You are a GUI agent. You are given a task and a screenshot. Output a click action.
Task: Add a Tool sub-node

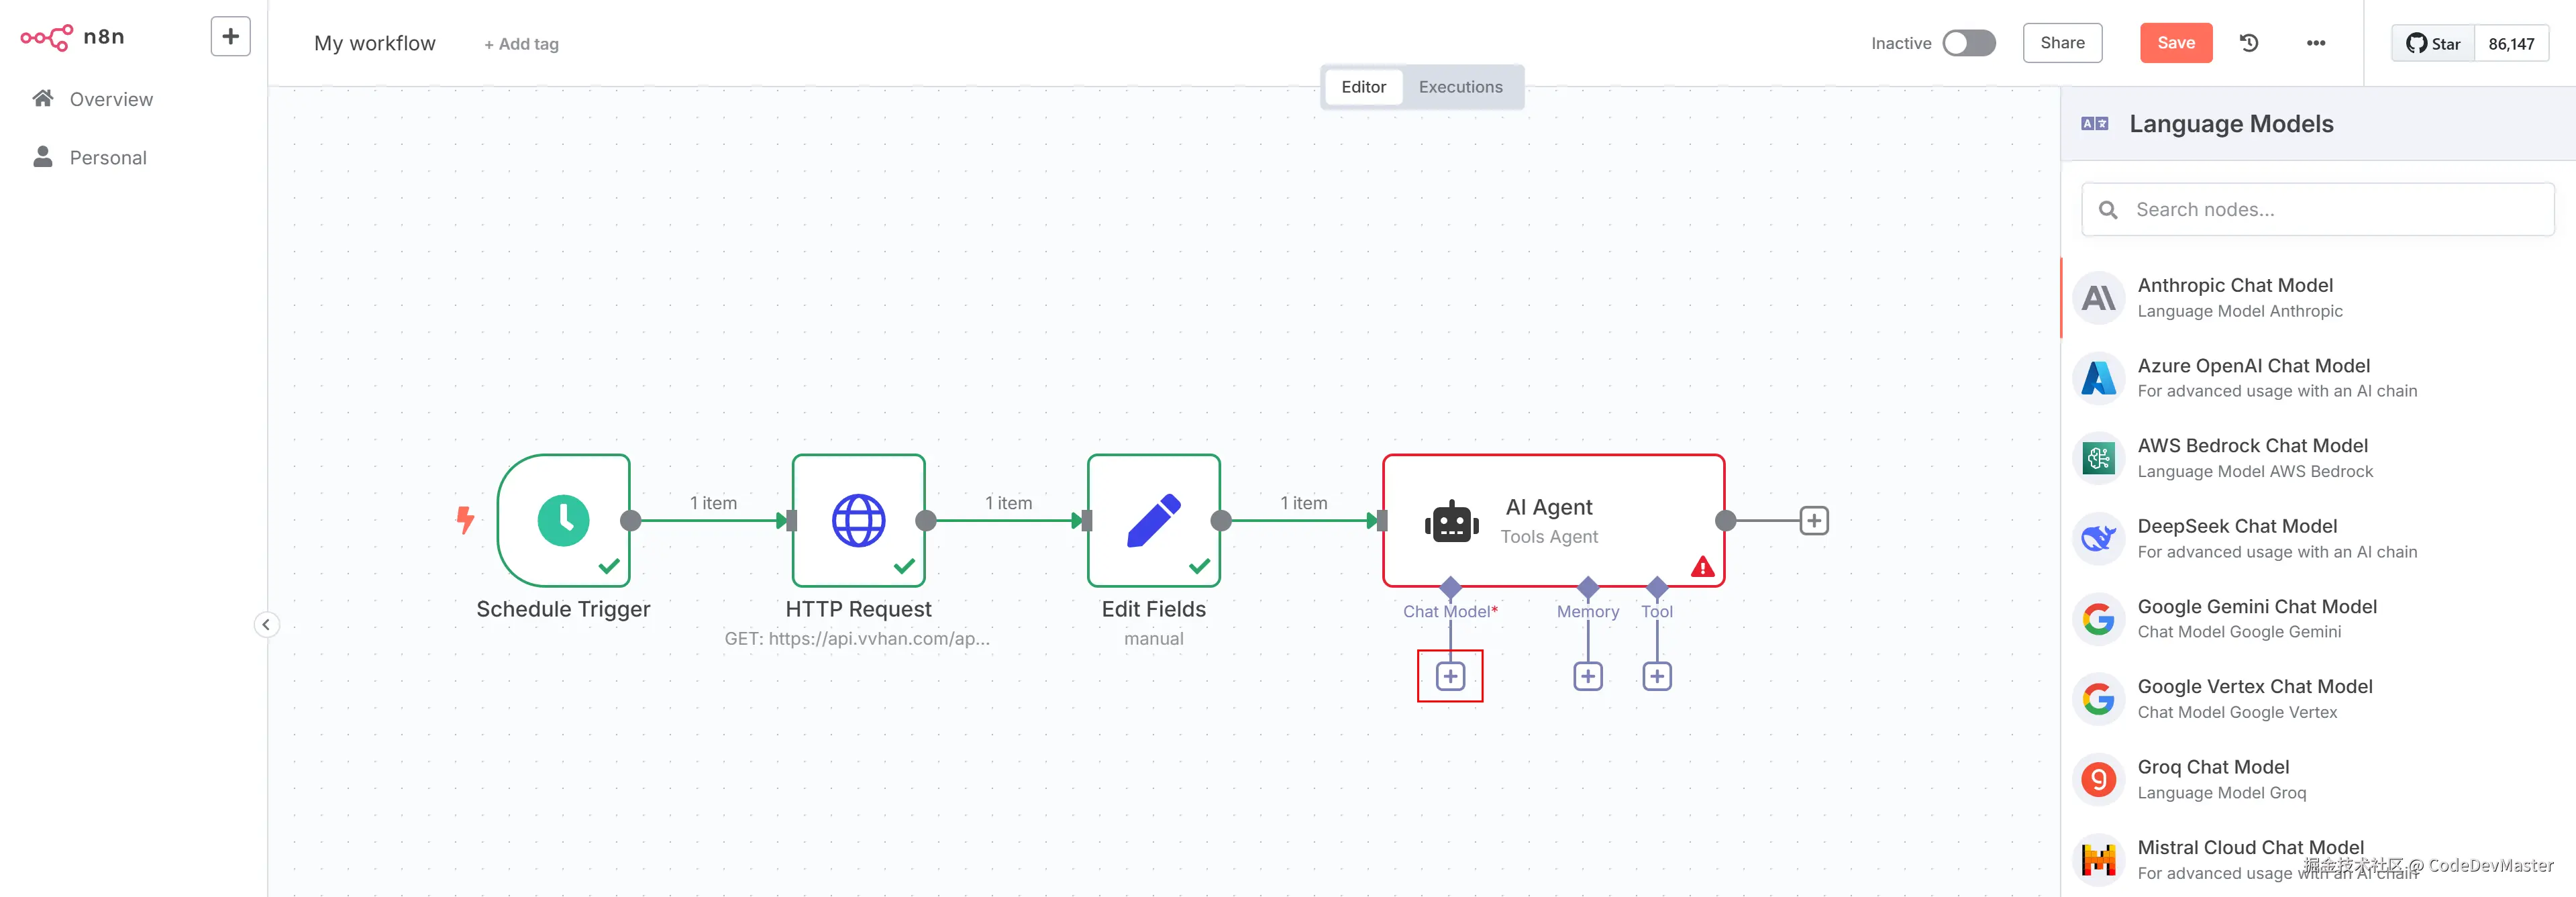(1656, 676)
